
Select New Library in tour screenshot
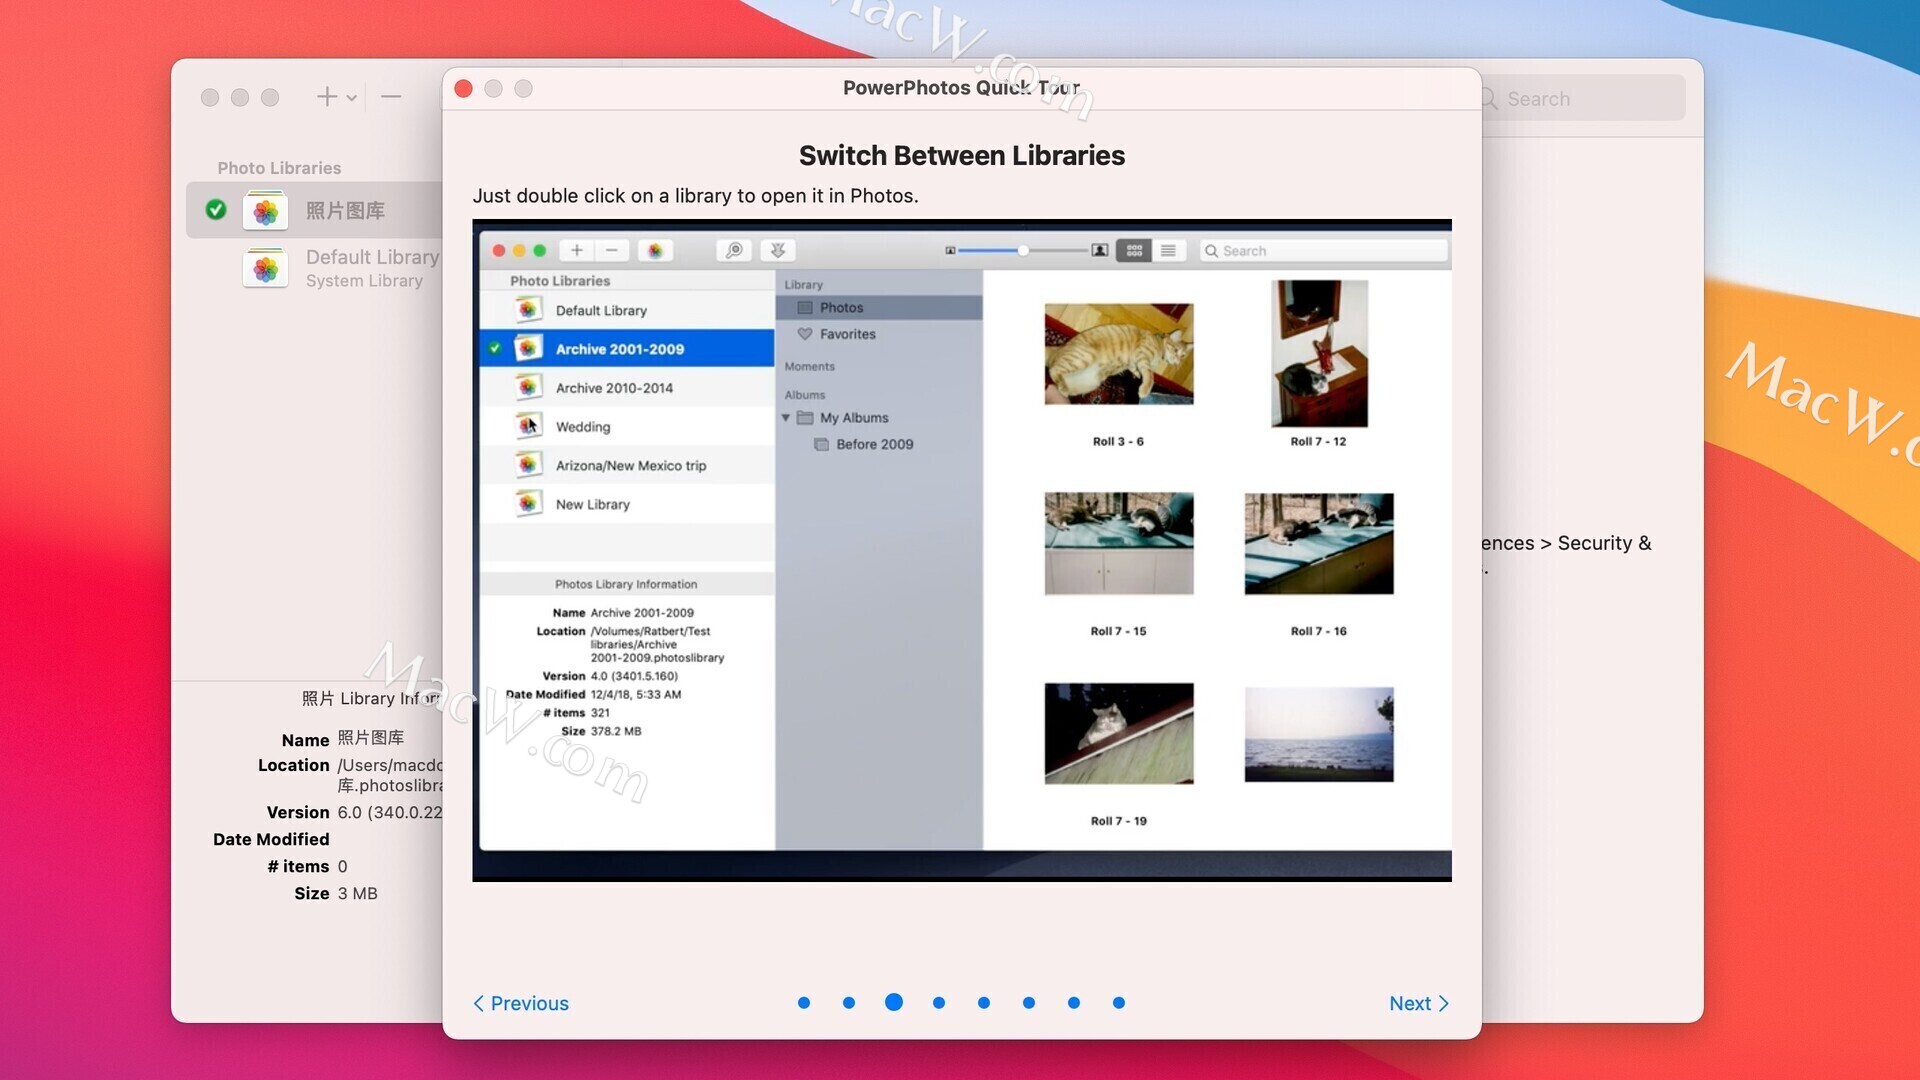click(627, 504)
